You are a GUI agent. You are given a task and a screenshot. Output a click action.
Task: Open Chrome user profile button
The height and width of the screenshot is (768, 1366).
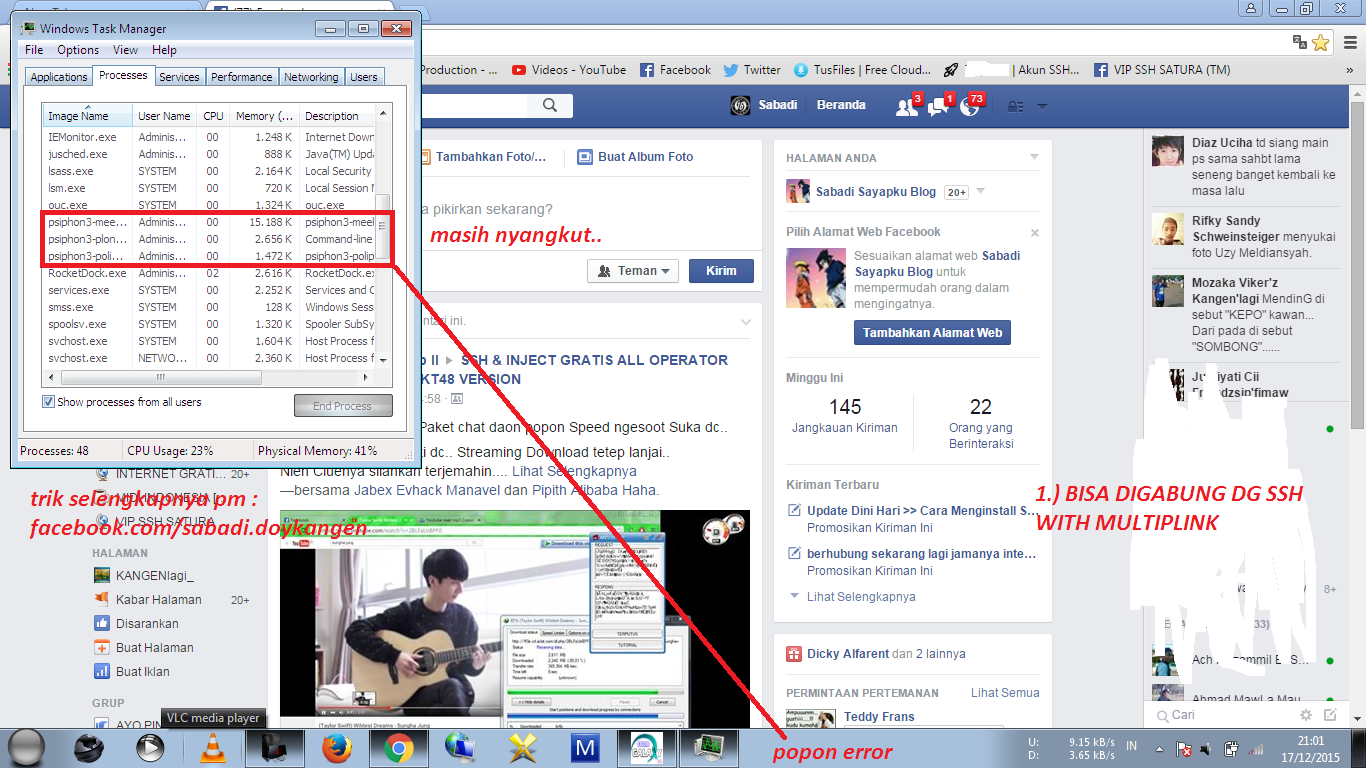coord(1252,8)
